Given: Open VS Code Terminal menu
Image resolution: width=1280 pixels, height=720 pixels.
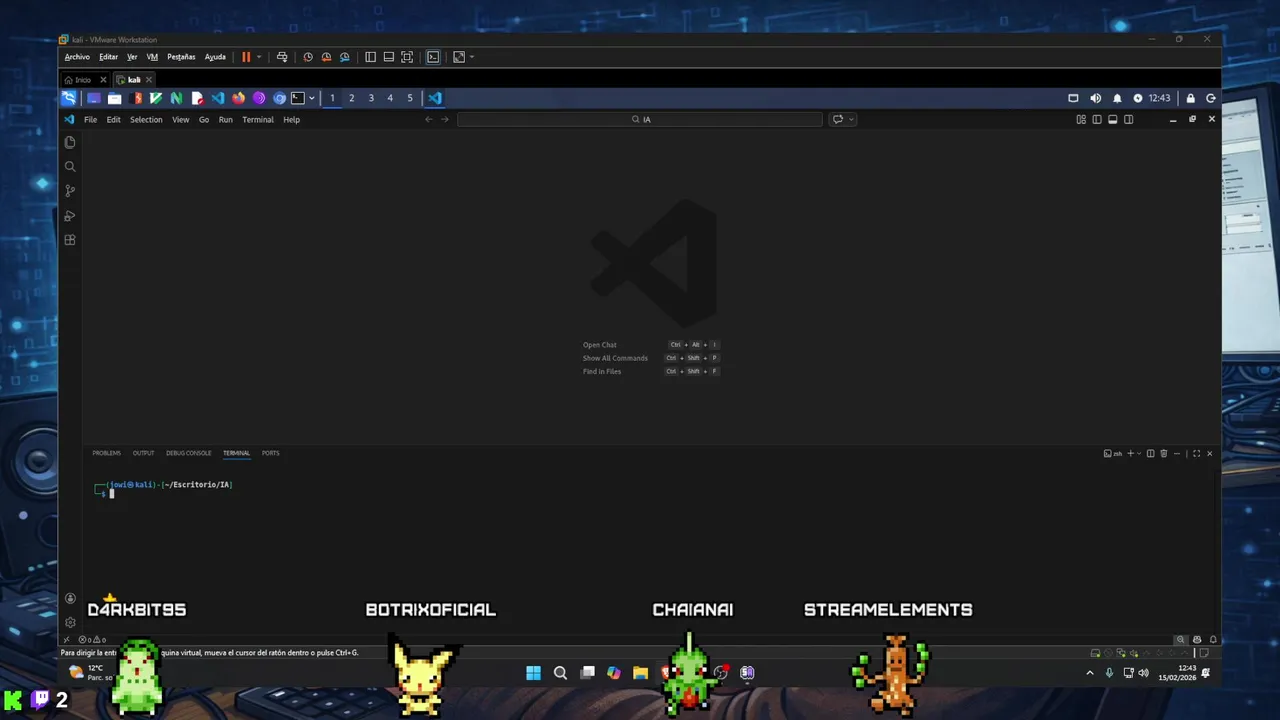Looking at the screenshot, I should 258,119.
